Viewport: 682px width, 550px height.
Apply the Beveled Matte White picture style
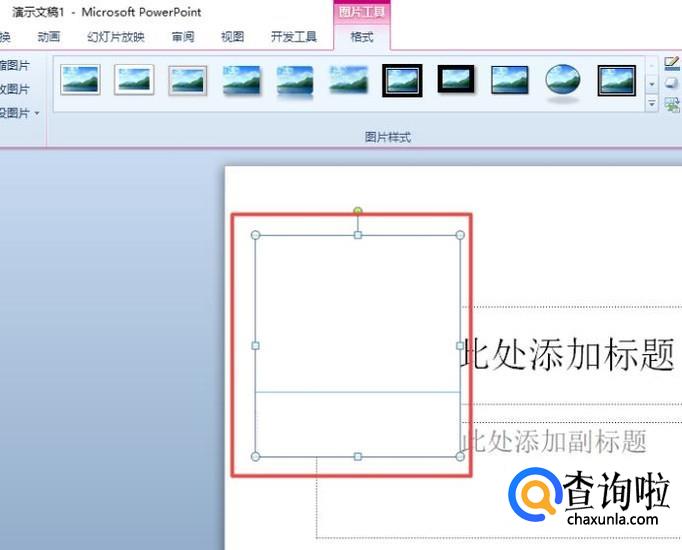(134, 80)
